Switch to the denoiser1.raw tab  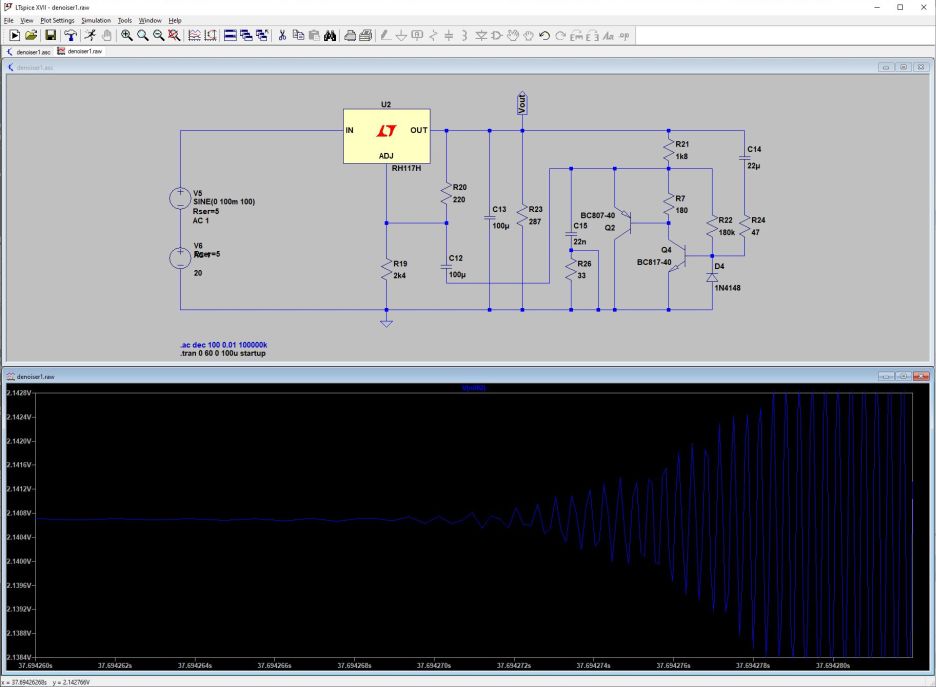80,51
